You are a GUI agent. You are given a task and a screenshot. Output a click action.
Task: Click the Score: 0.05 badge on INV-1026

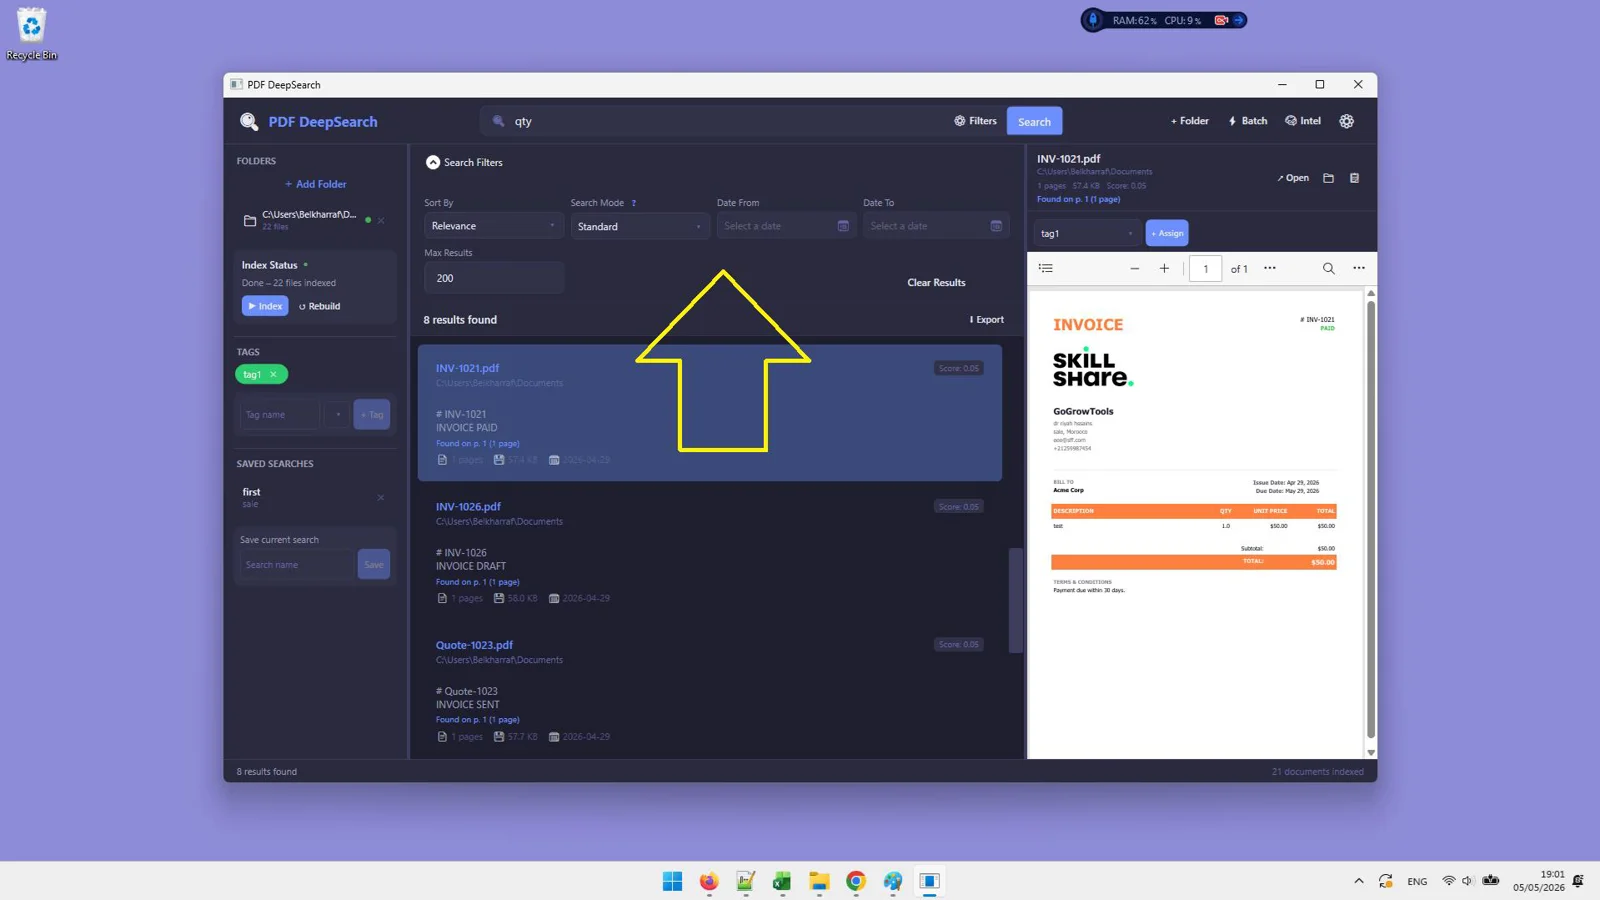(x=958, y=507)
